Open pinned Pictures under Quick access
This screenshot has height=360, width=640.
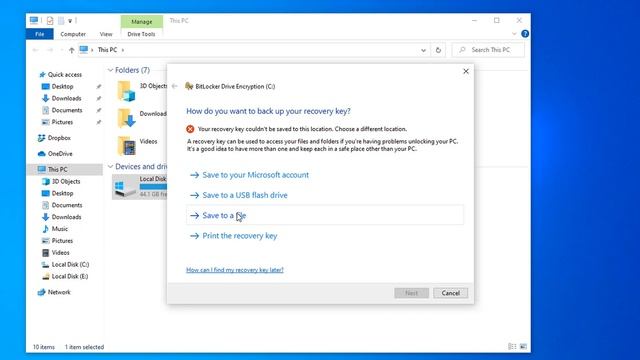click(x=62, y=122)
